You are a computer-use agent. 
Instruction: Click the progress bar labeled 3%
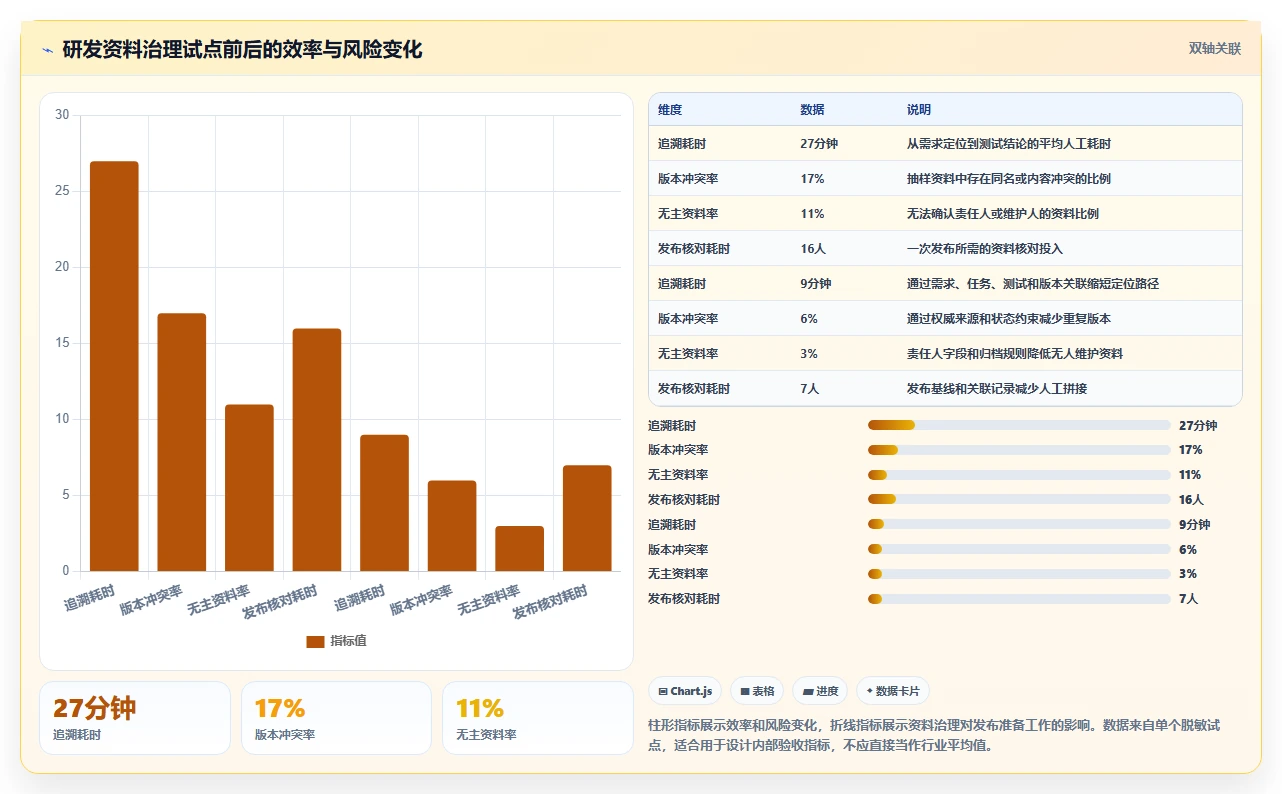click(x=1019, y=574)
